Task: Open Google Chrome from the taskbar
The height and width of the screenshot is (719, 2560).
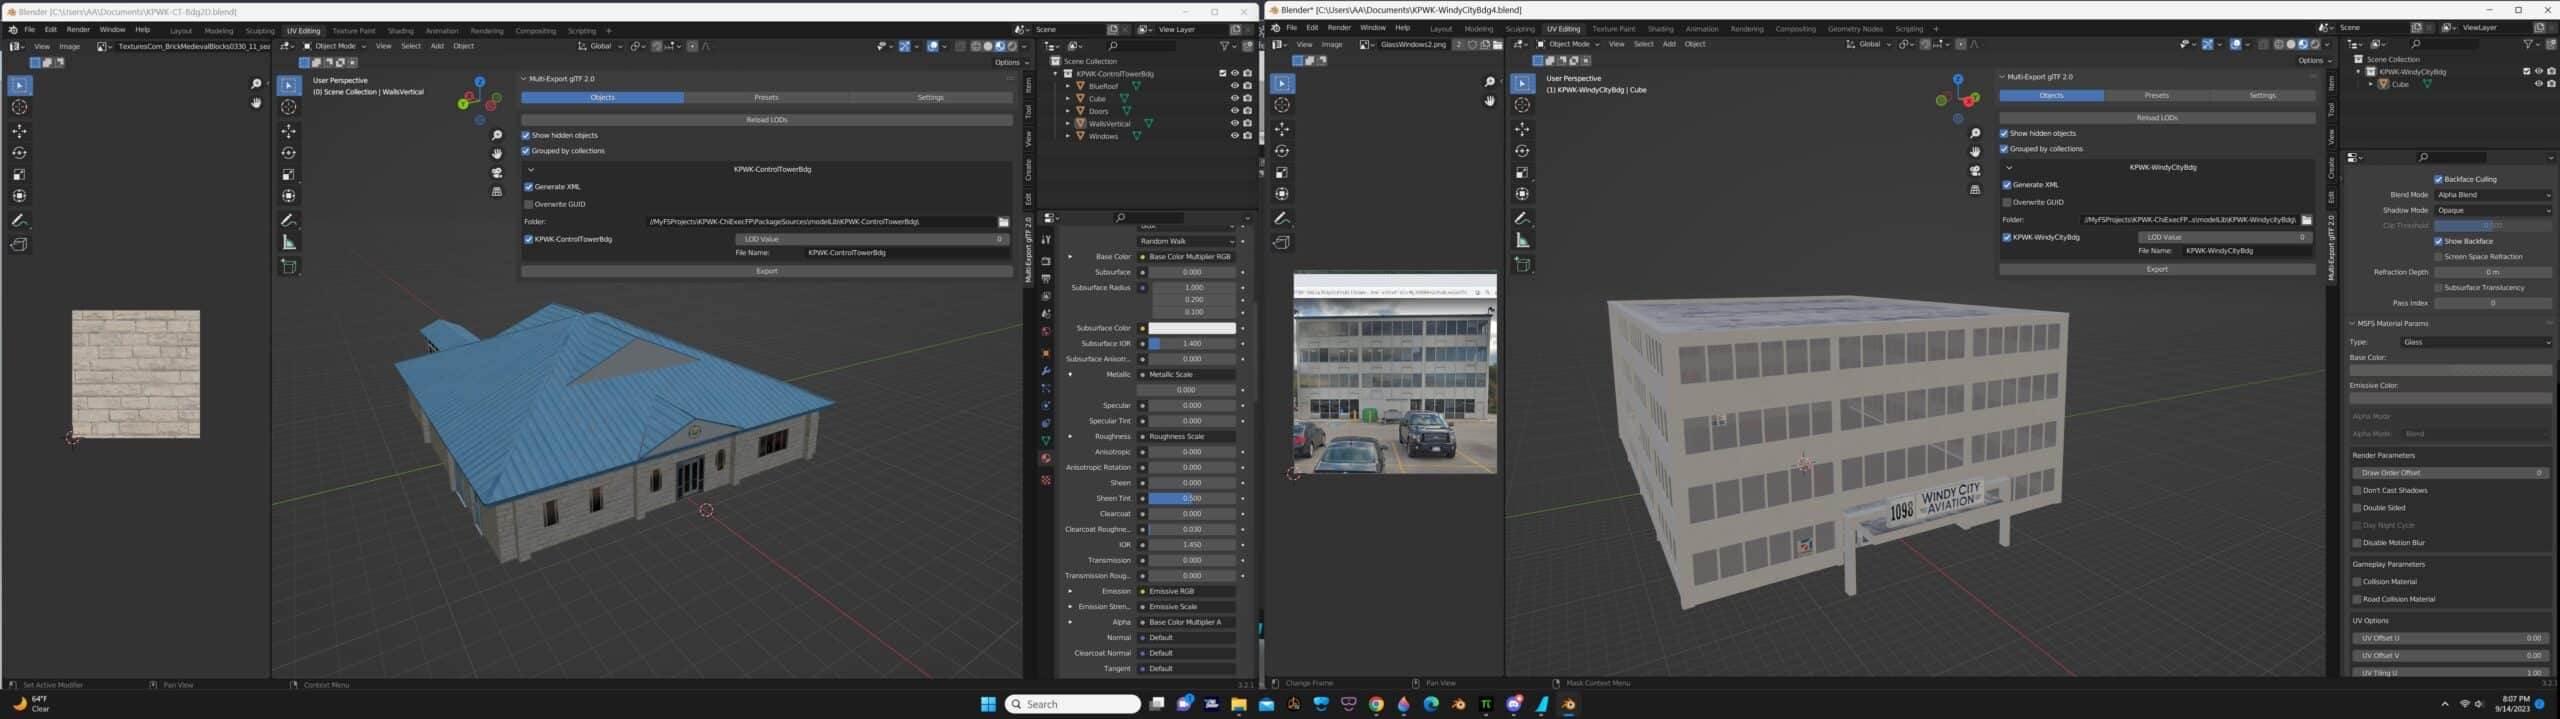Action: 1376,705
